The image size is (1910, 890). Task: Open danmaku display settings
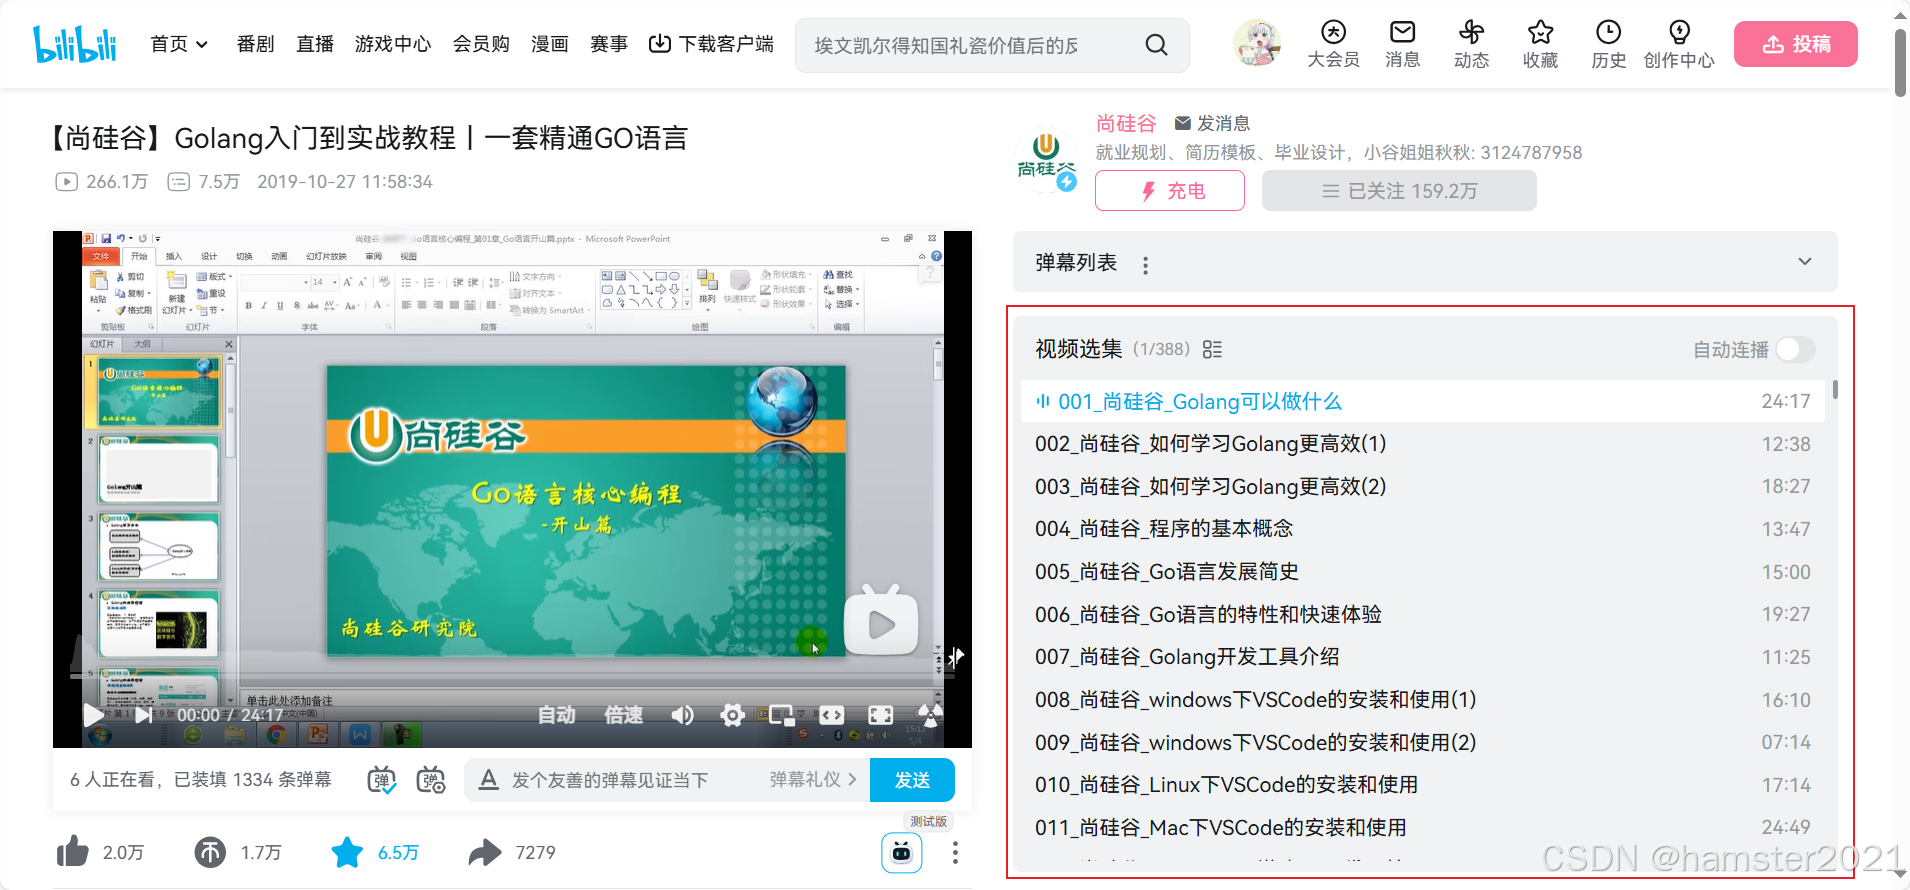(x=431, y=780)
